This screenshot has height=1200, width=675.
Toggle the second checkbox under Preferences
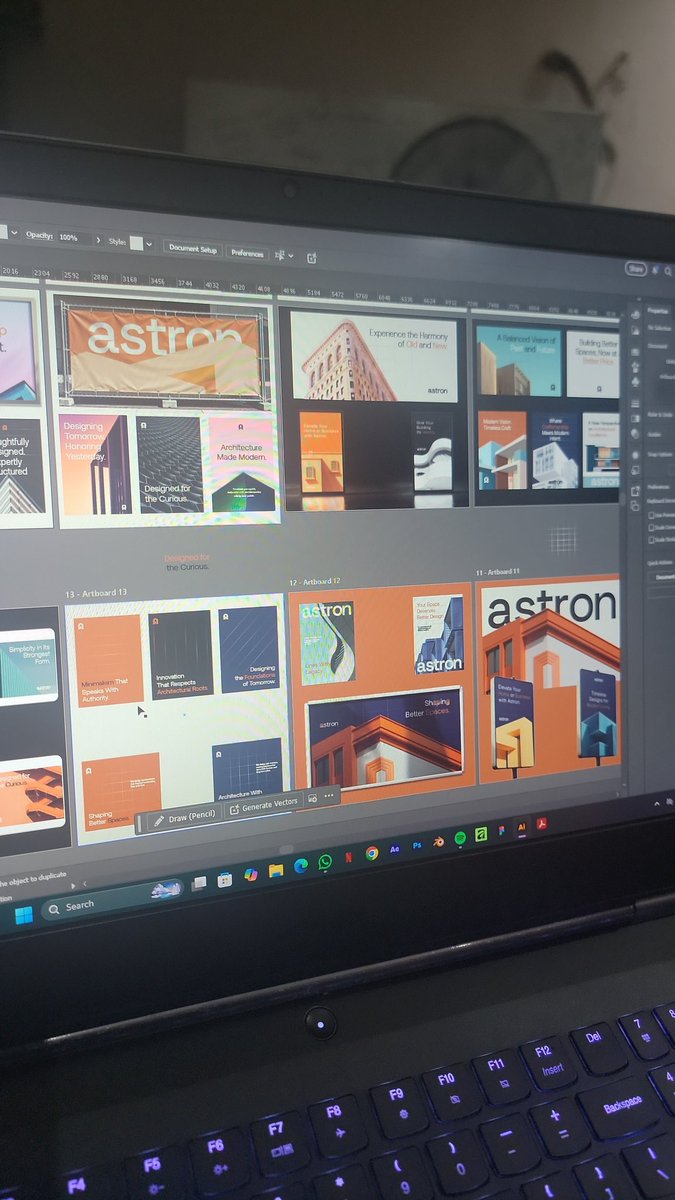coord(651,527)
